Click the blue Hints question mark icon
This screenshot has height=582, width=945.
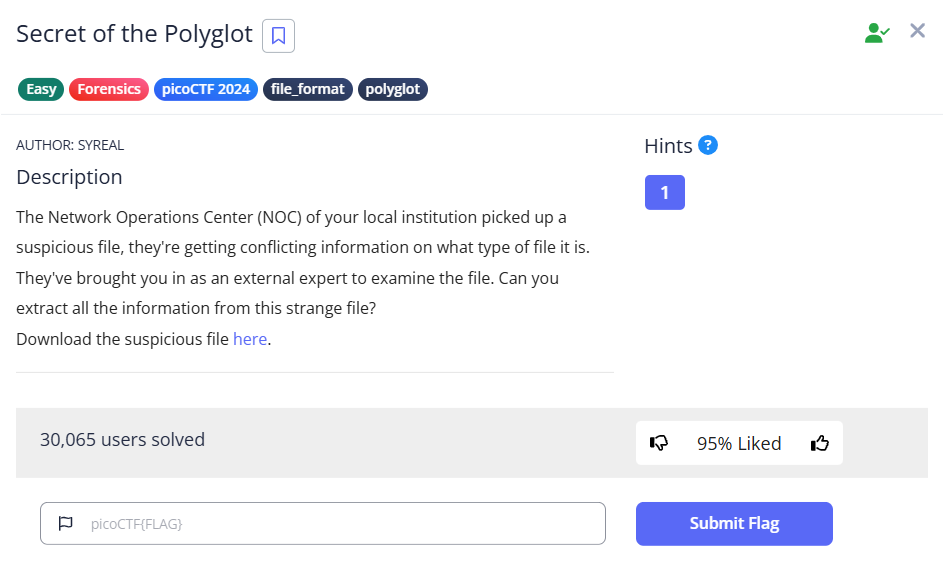(x=708, y=145)
